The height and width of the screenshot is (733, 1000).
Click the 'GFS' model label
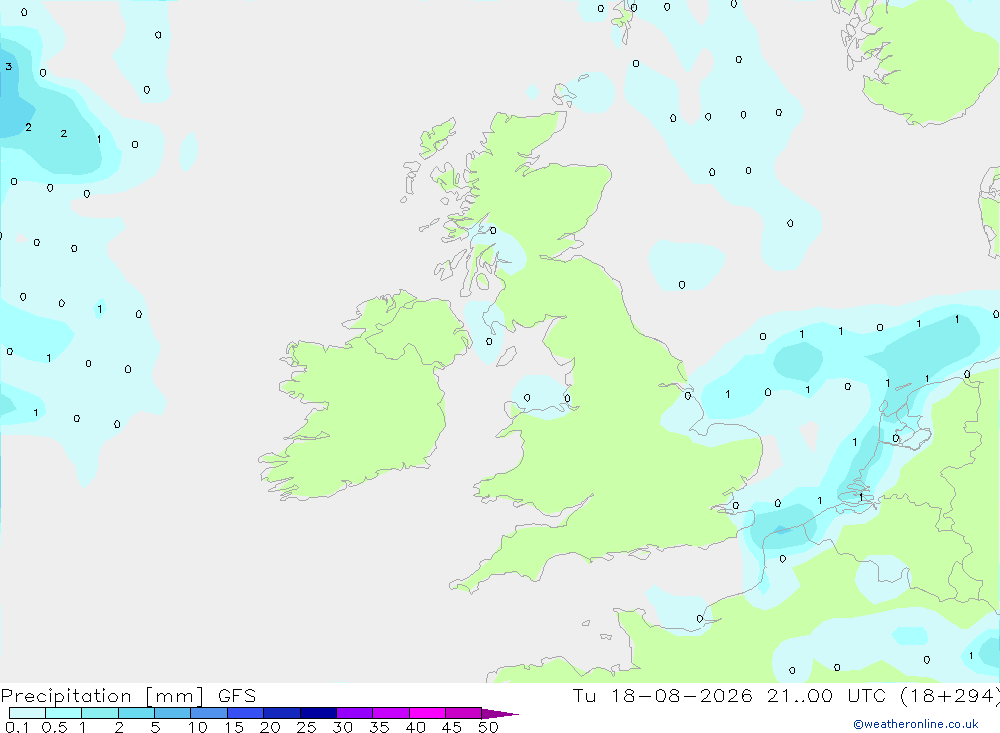[x=237, y=695]
